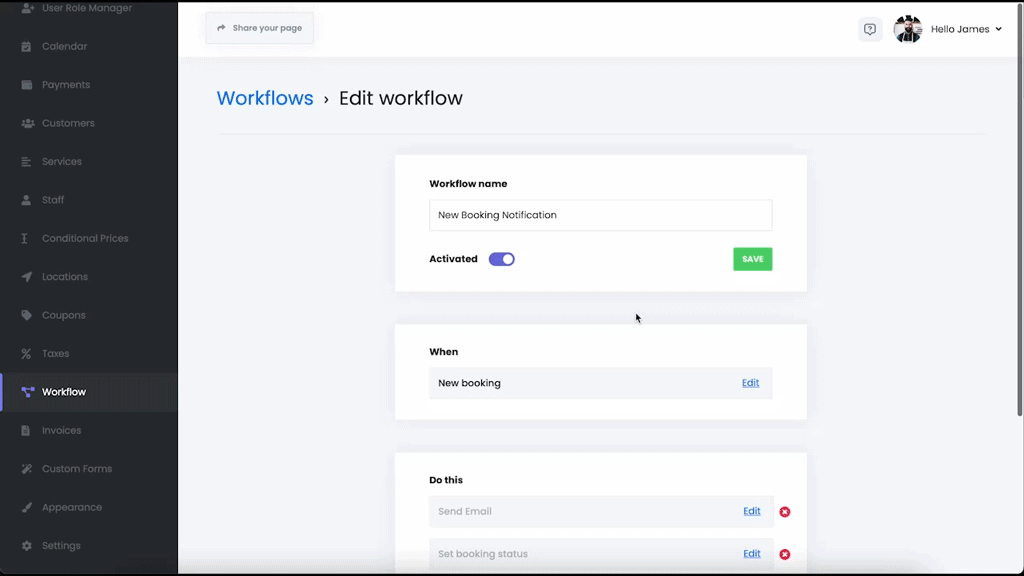Edit the Send Email action
This screenshot has height=576, width=1024.
(x=751, y=511)
